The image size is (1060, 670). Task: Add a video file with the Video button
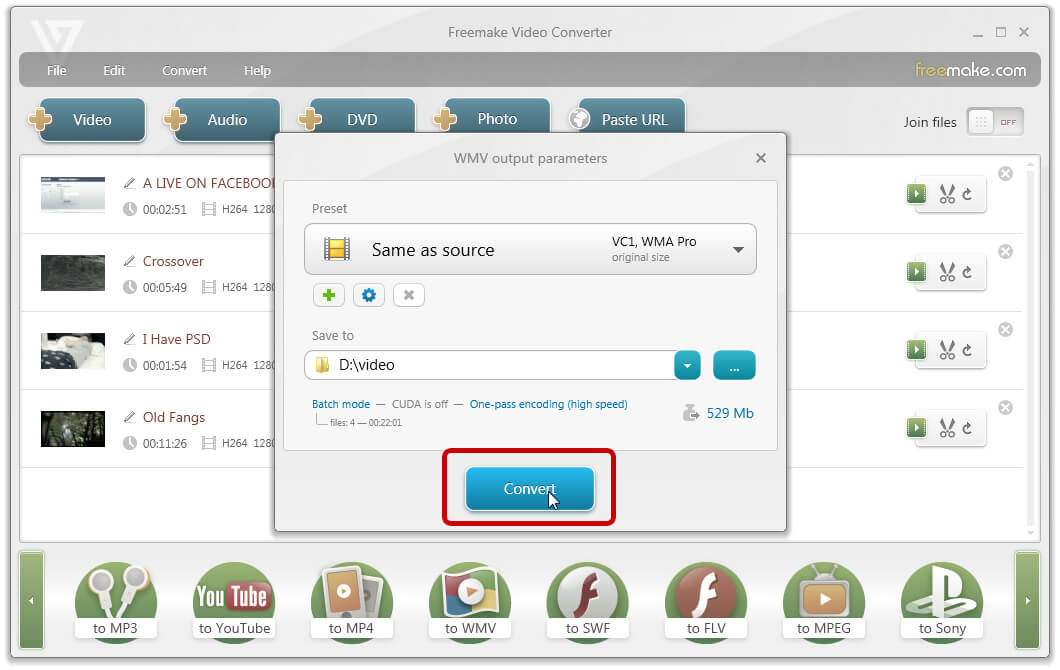click(x=88, y=120)
